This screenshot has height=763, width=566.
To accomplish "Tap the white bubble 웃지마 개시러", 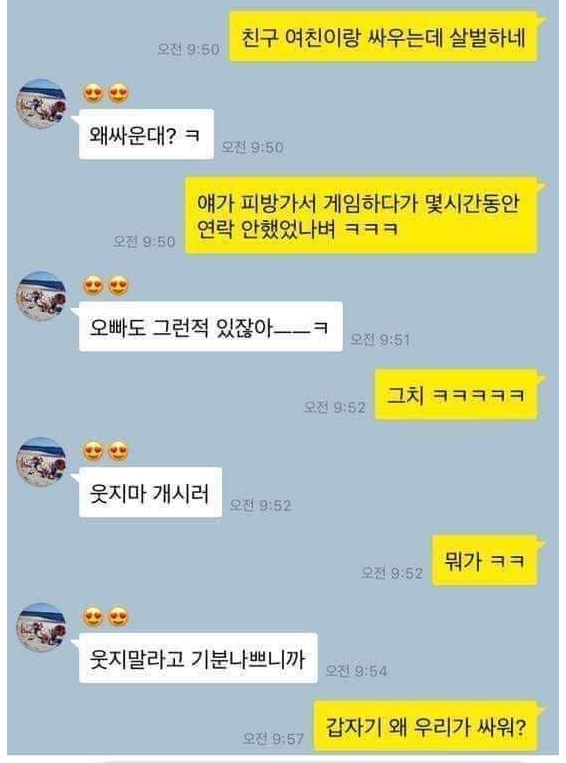I will (x=150, y=492).
